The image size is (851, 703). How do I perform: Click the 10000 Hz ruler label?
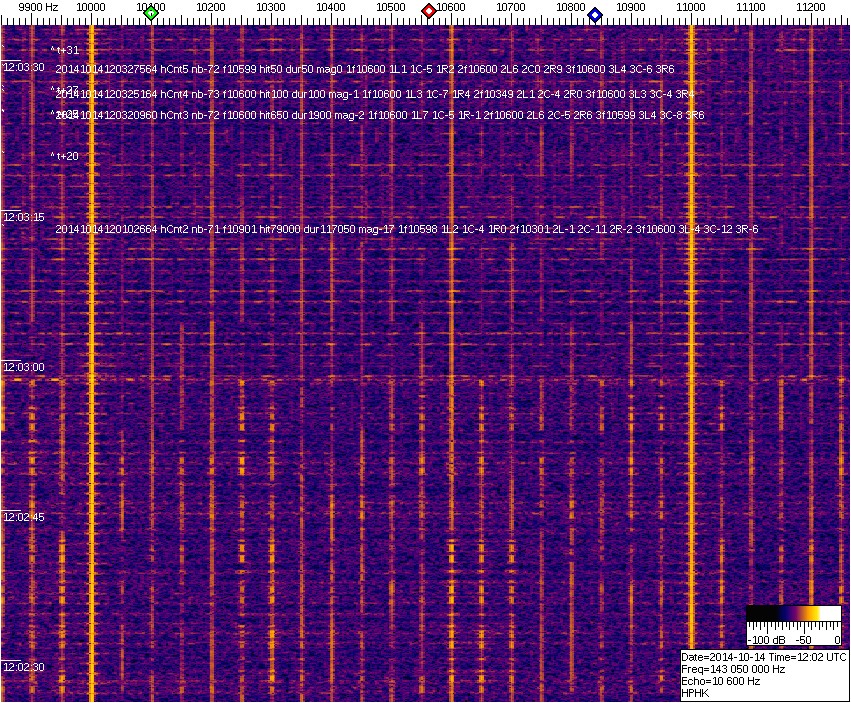tap(91, 7)
